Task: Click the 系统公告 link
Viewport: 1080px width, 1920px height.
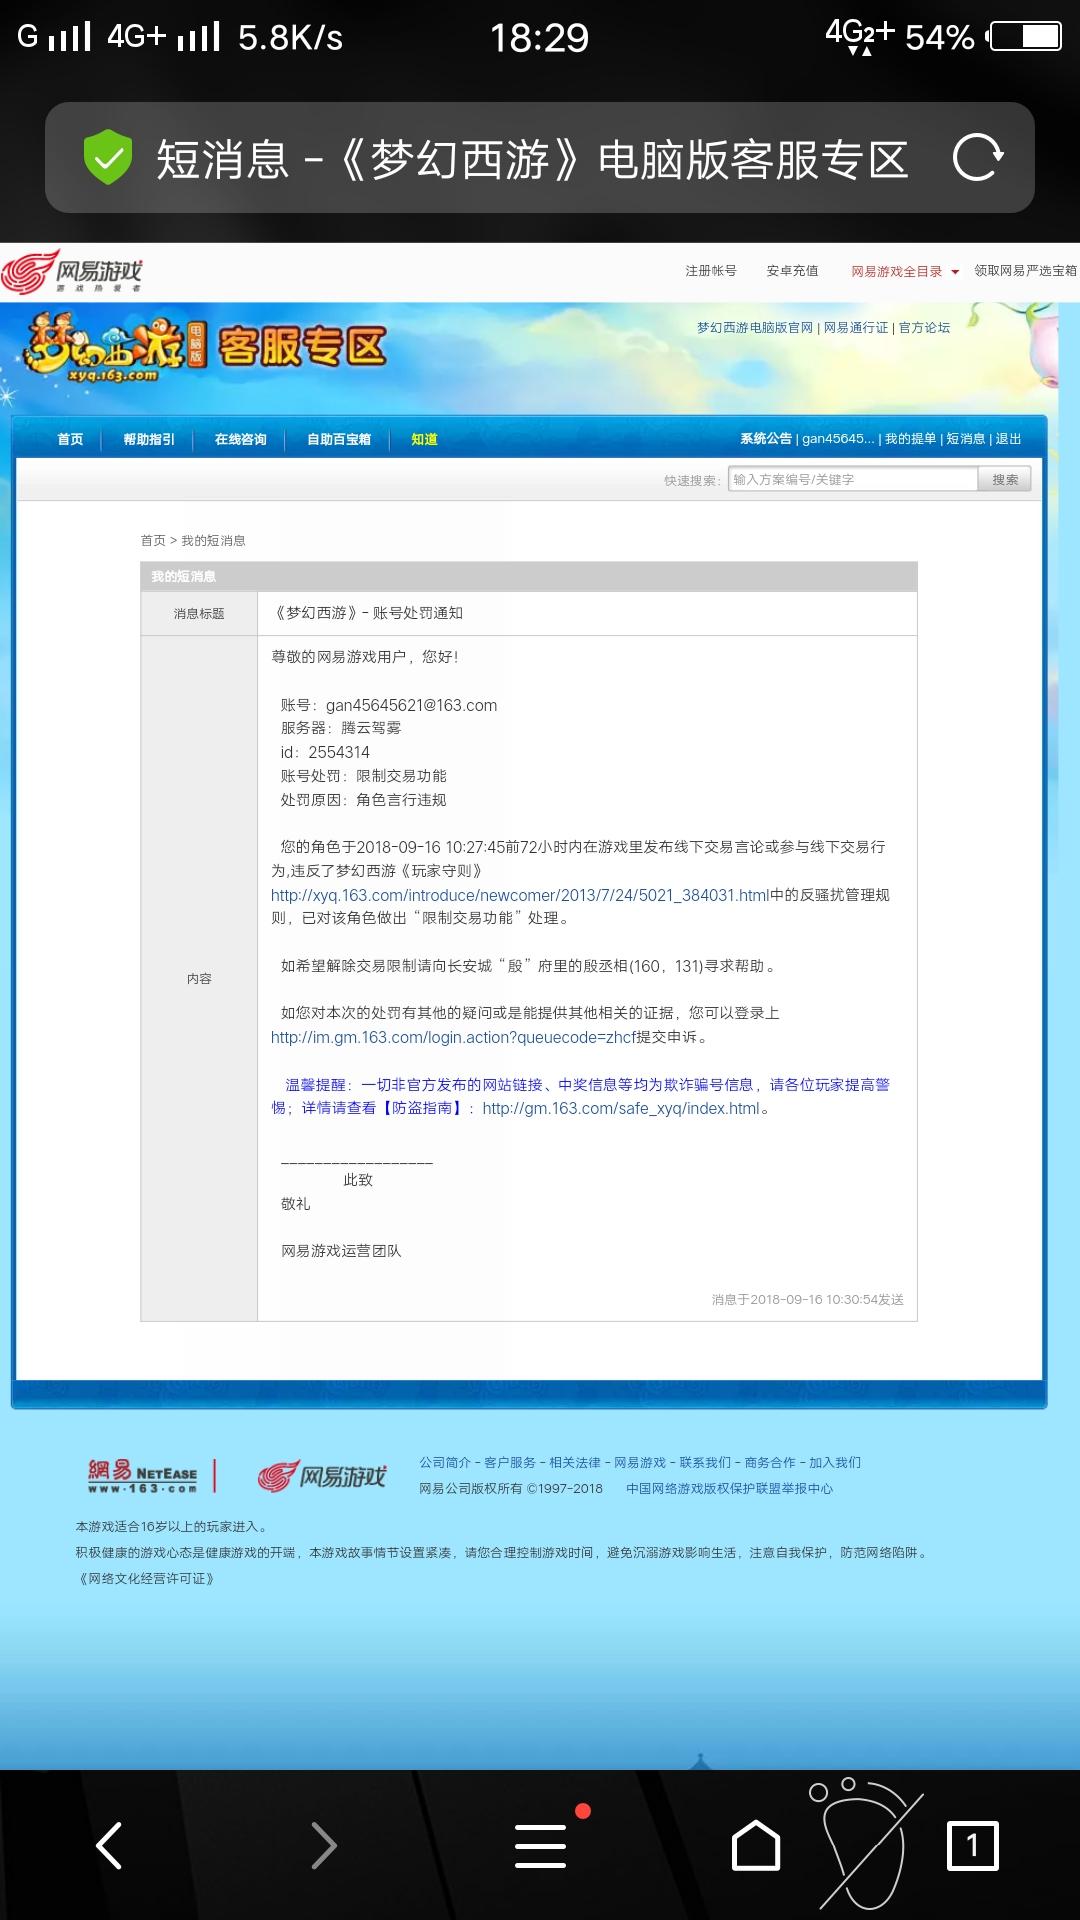Action: tap(766, 438)
